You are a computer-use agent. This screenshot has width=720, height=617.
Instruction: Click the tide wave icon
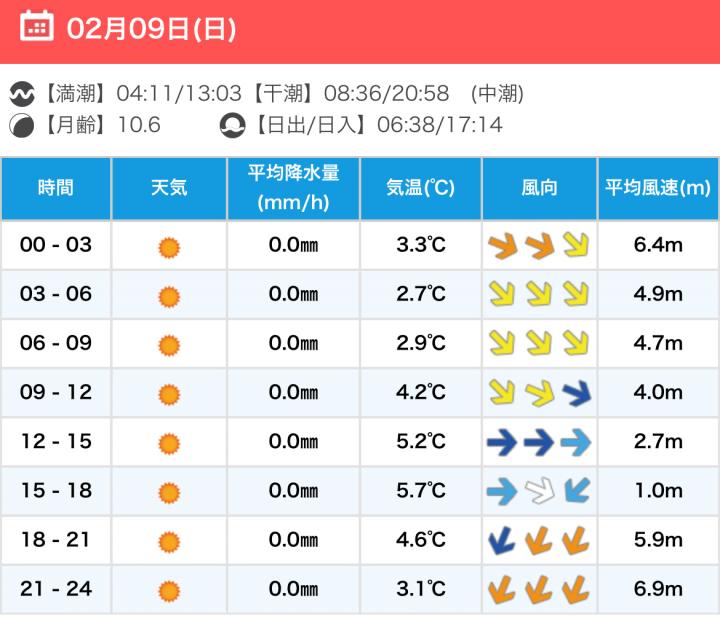pyautogui.click(x=22, y=94)
